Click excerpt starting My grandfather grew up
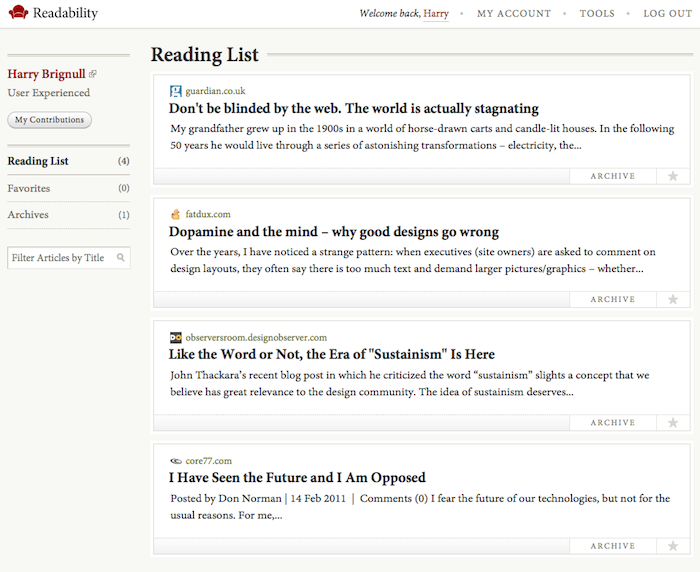This screenshot has height=572, width=700. coord(422,137)
